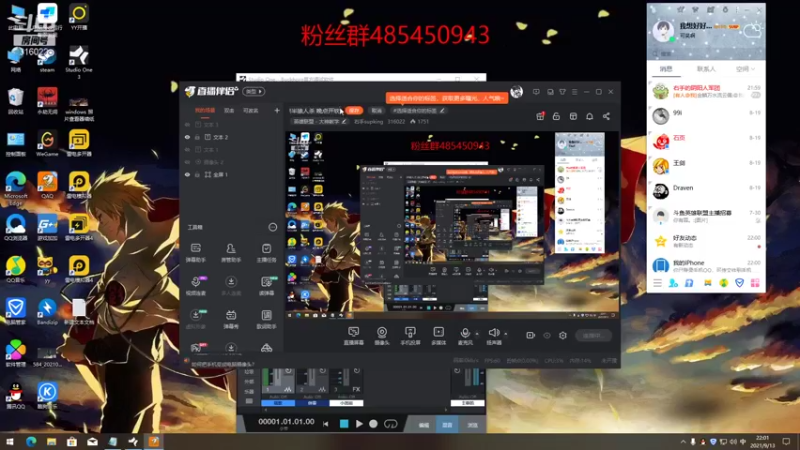This screenshot has height=450, width=800.
Task: Click the start streaming button
Action: 592,335
